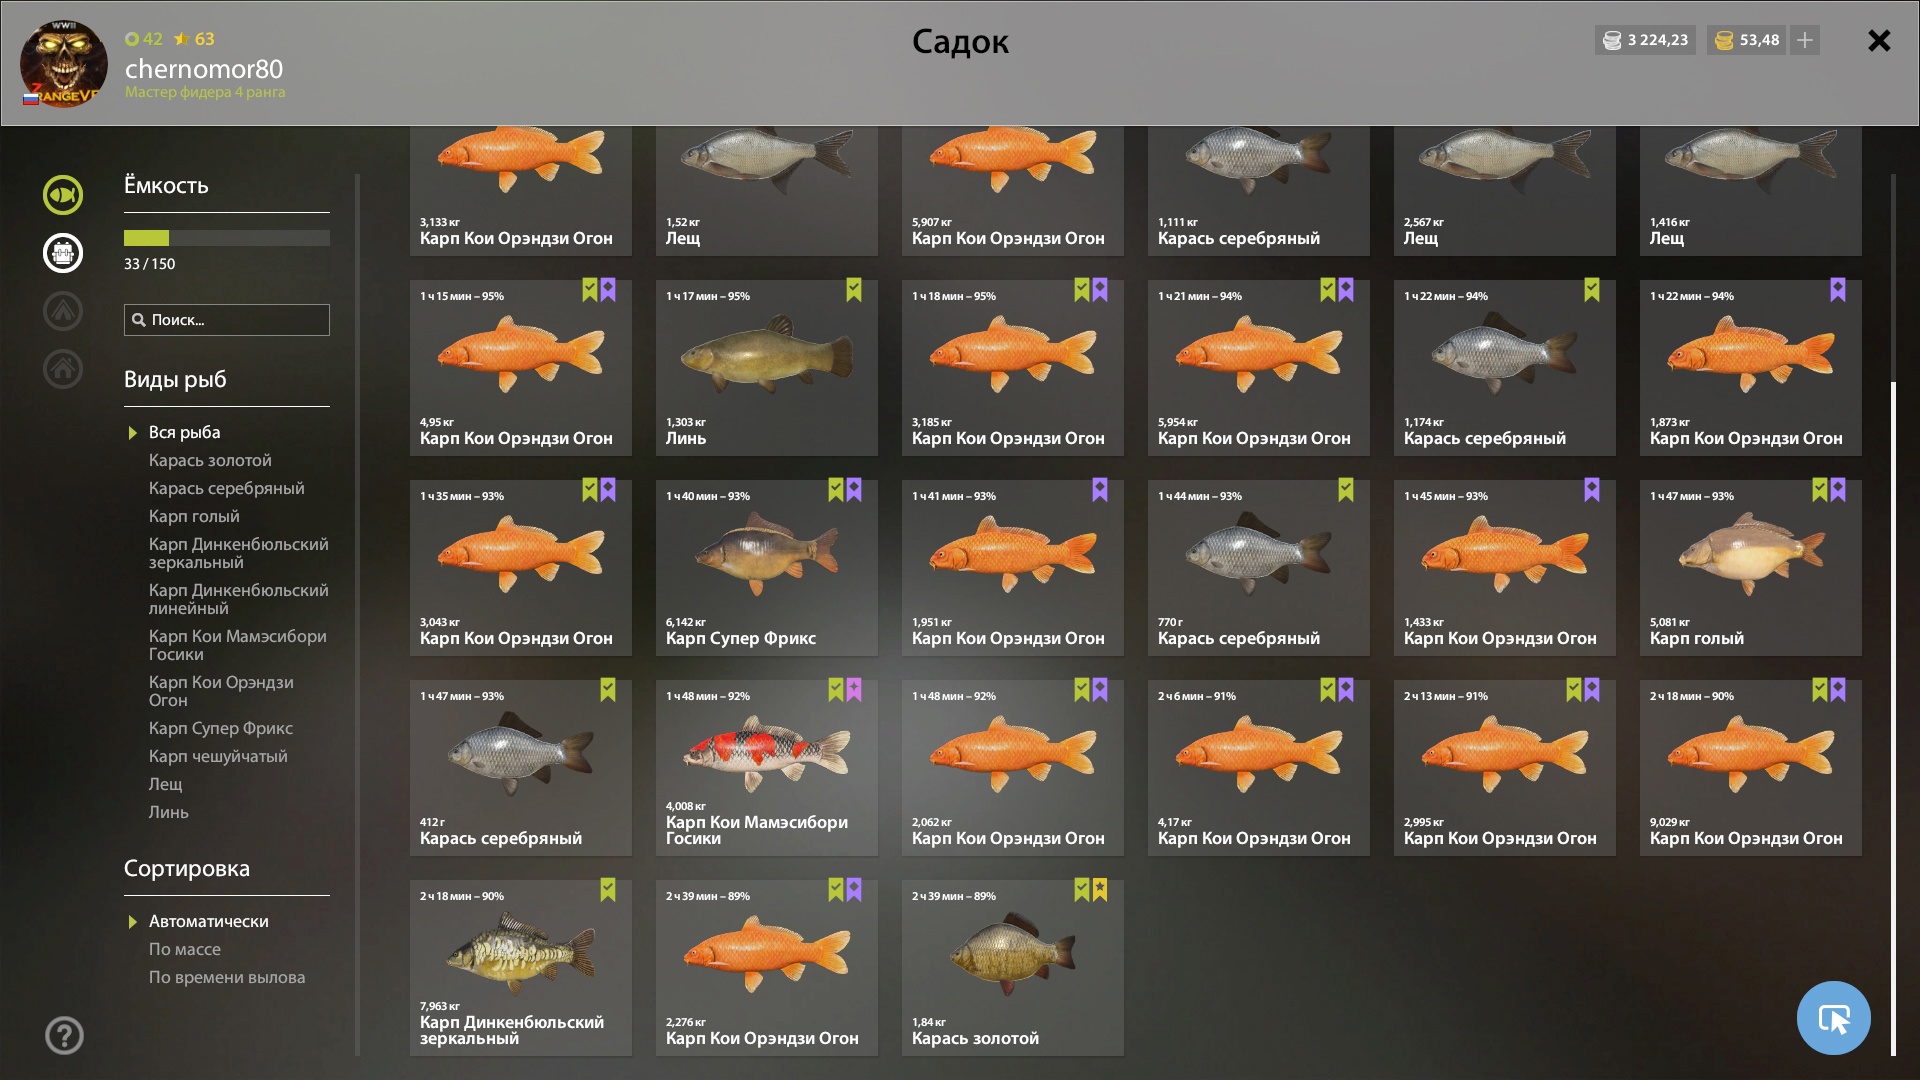Open the home base sidebar icon
This screenshot has height=1080, width=1920.
63,369
